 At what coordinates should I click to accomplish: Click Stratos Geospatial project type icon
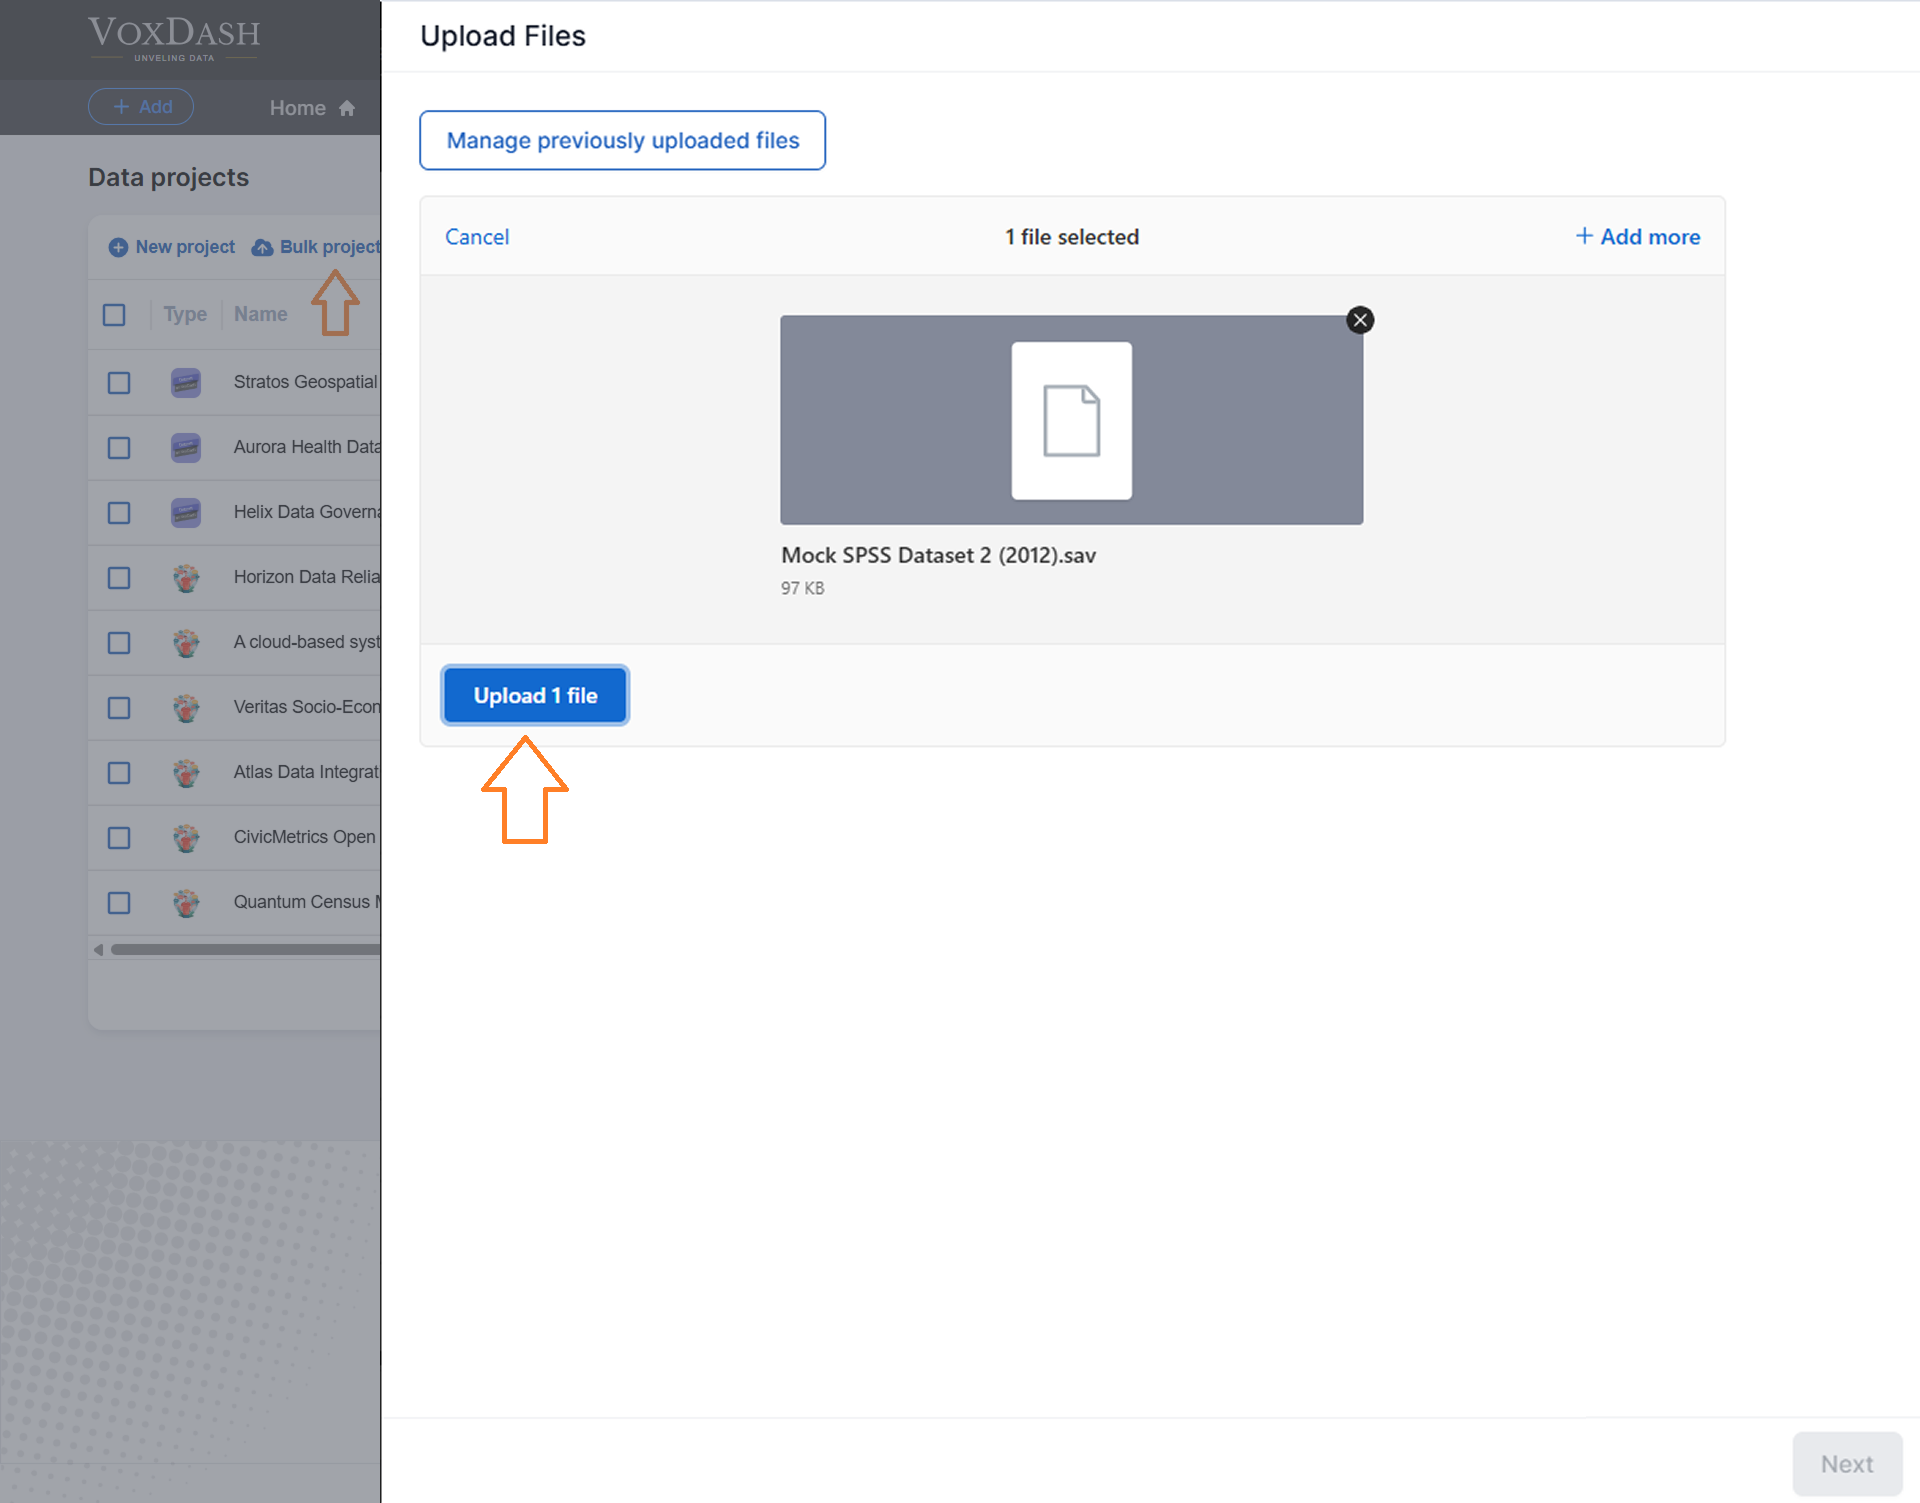[x=186, y=382]
